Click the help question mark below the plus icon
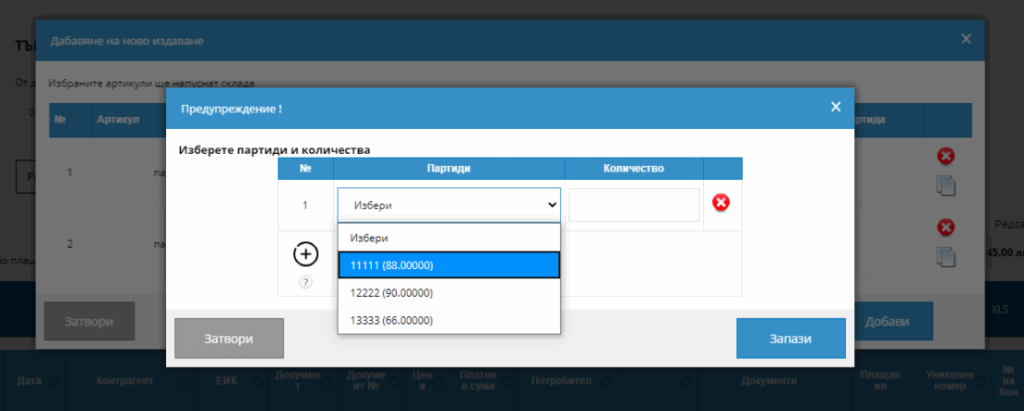1024x411 pixels. [305, 282]
